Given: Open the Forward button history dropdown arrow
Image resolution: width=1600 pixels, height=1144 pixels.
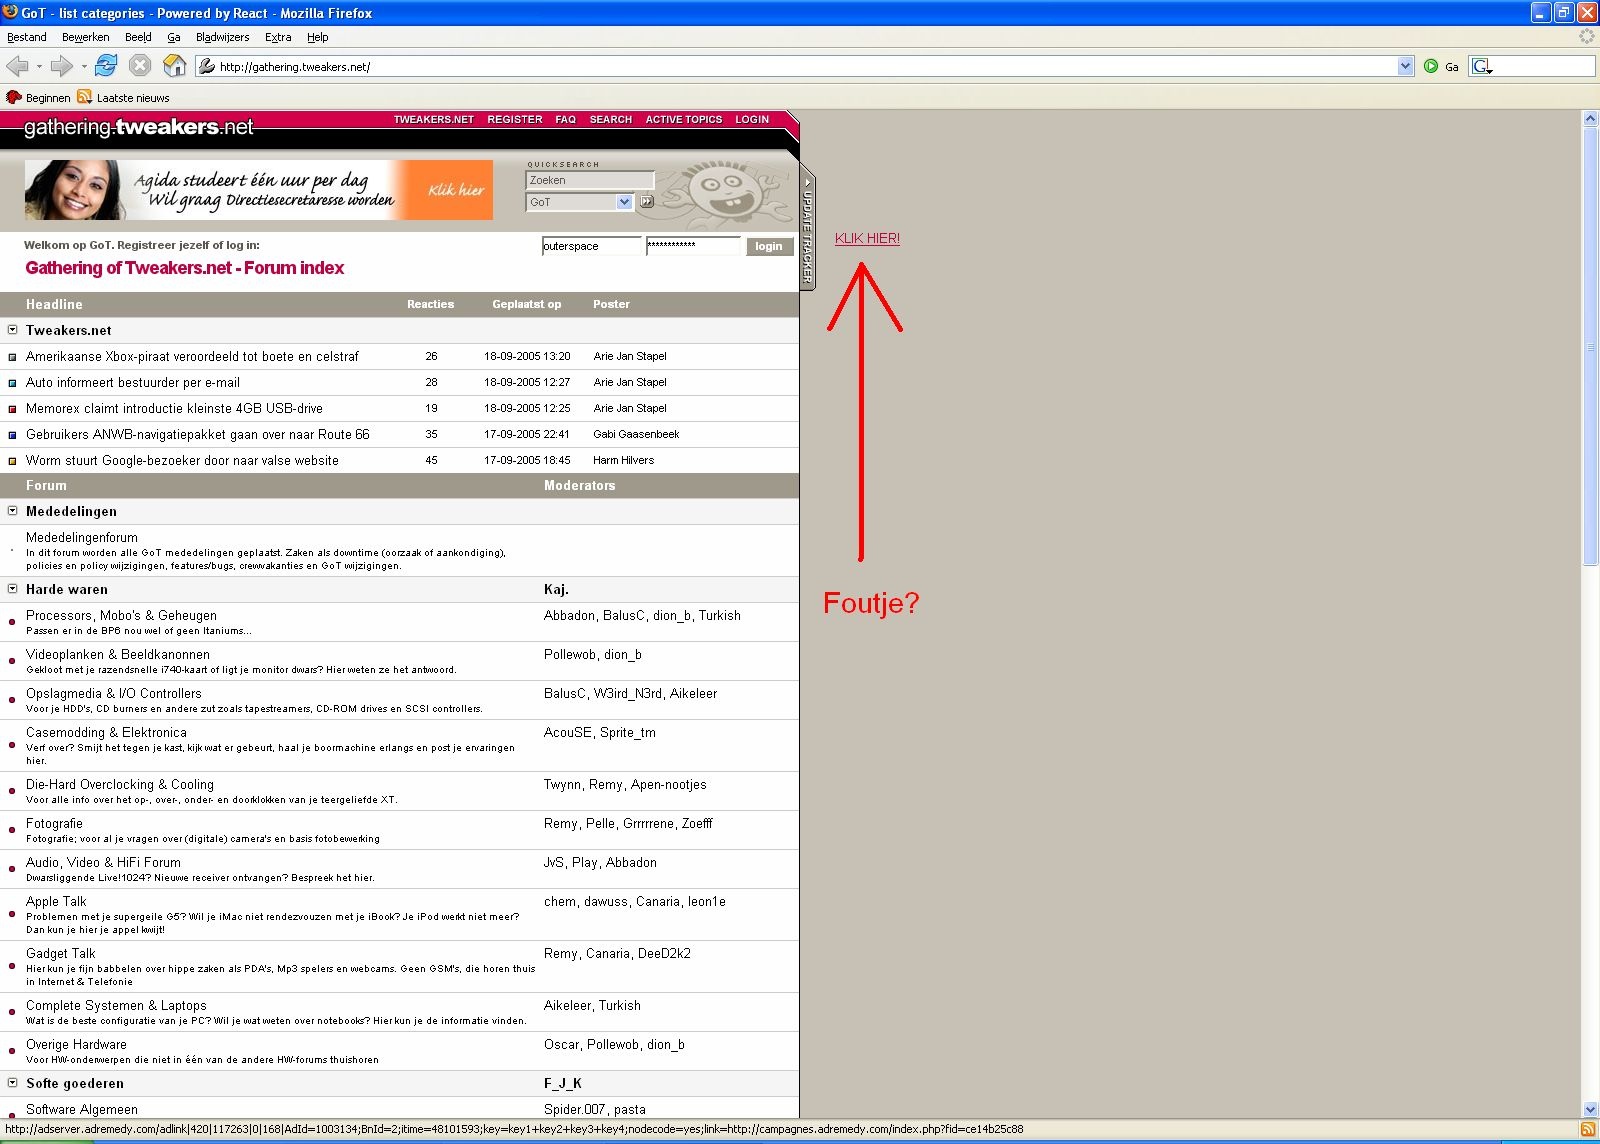Looking at the screenshot, I should click(84, 67).
